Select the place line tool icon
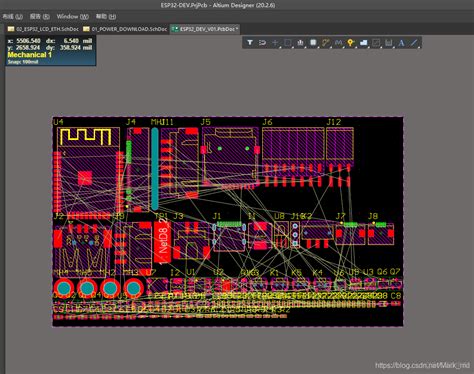The width and height of the screenshot is (474, 374). point(414,43)
